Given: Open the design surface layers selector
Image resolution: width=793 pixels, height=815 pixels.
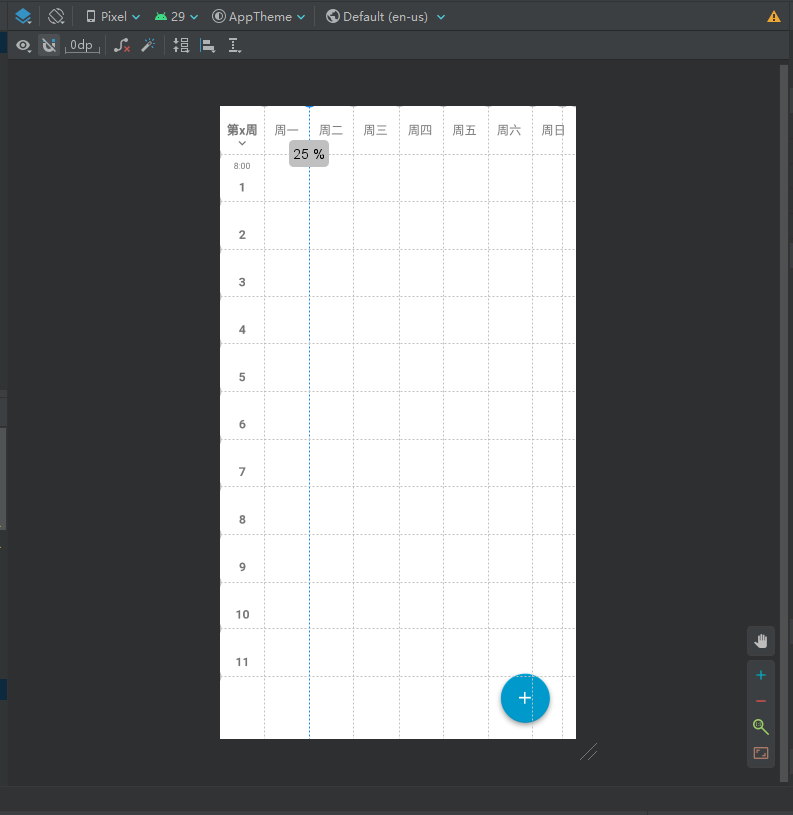Looking at the screenshot, I should (23, 17).
